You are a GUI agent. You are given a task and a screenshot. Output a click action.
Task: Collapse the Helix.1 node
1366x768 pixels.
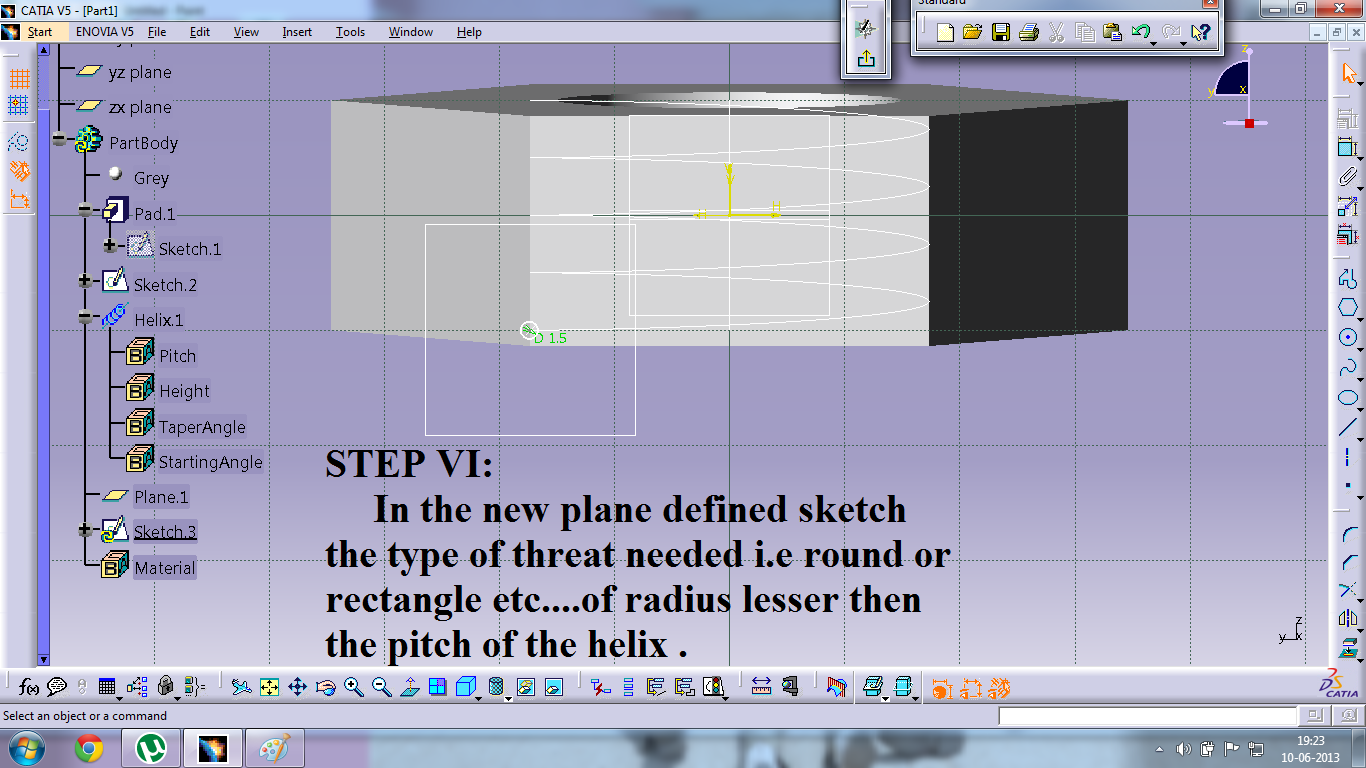point(85,317)
